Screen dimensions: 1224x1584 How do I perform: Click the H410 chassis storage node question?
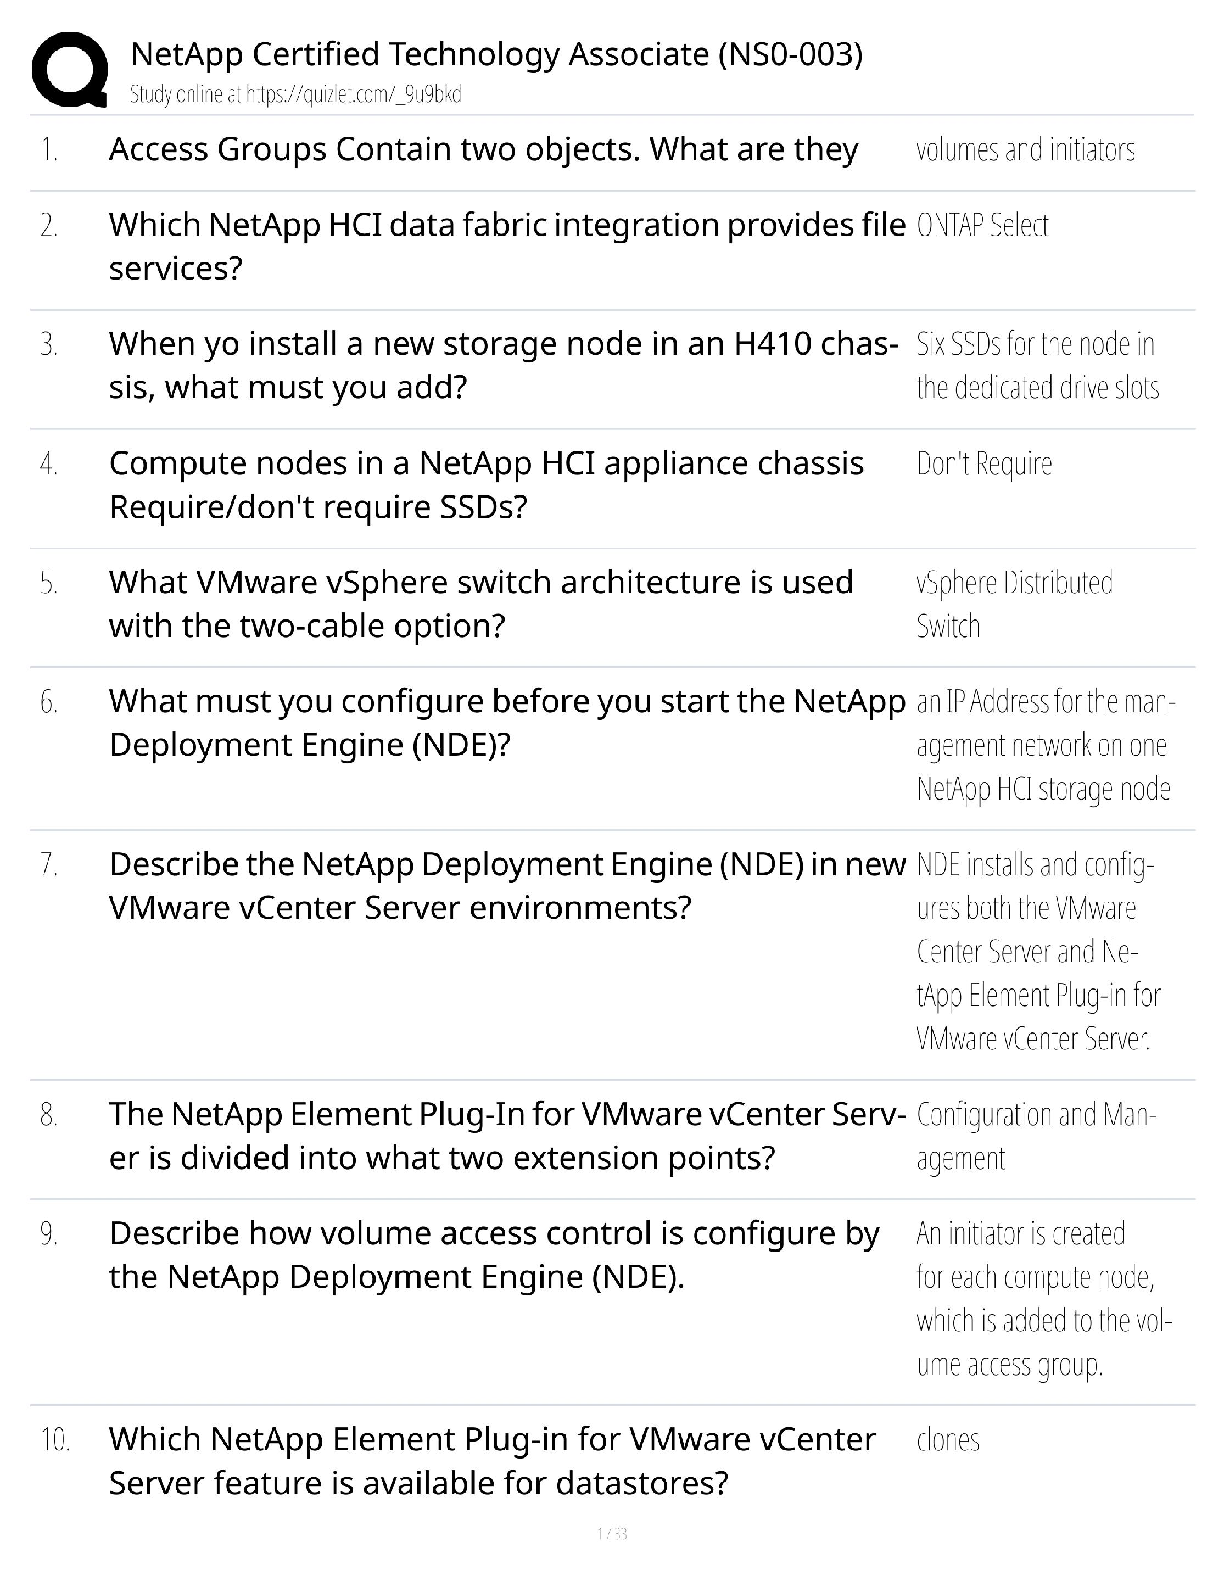pos(503,365)
